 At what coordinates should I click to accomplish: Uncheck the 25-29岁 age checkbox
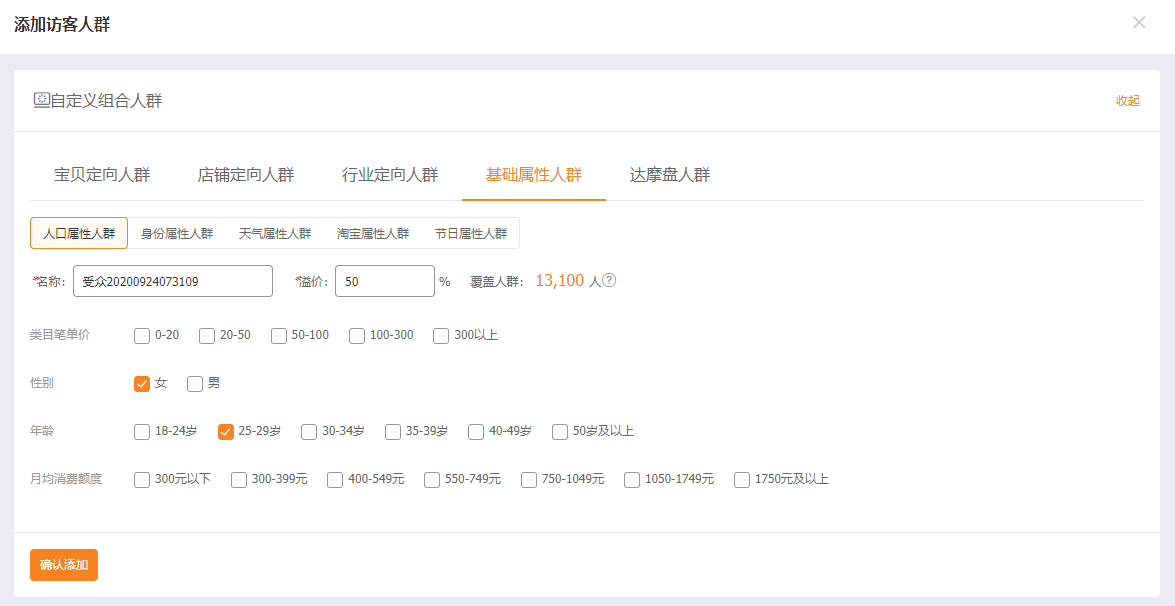coord(226,432)
